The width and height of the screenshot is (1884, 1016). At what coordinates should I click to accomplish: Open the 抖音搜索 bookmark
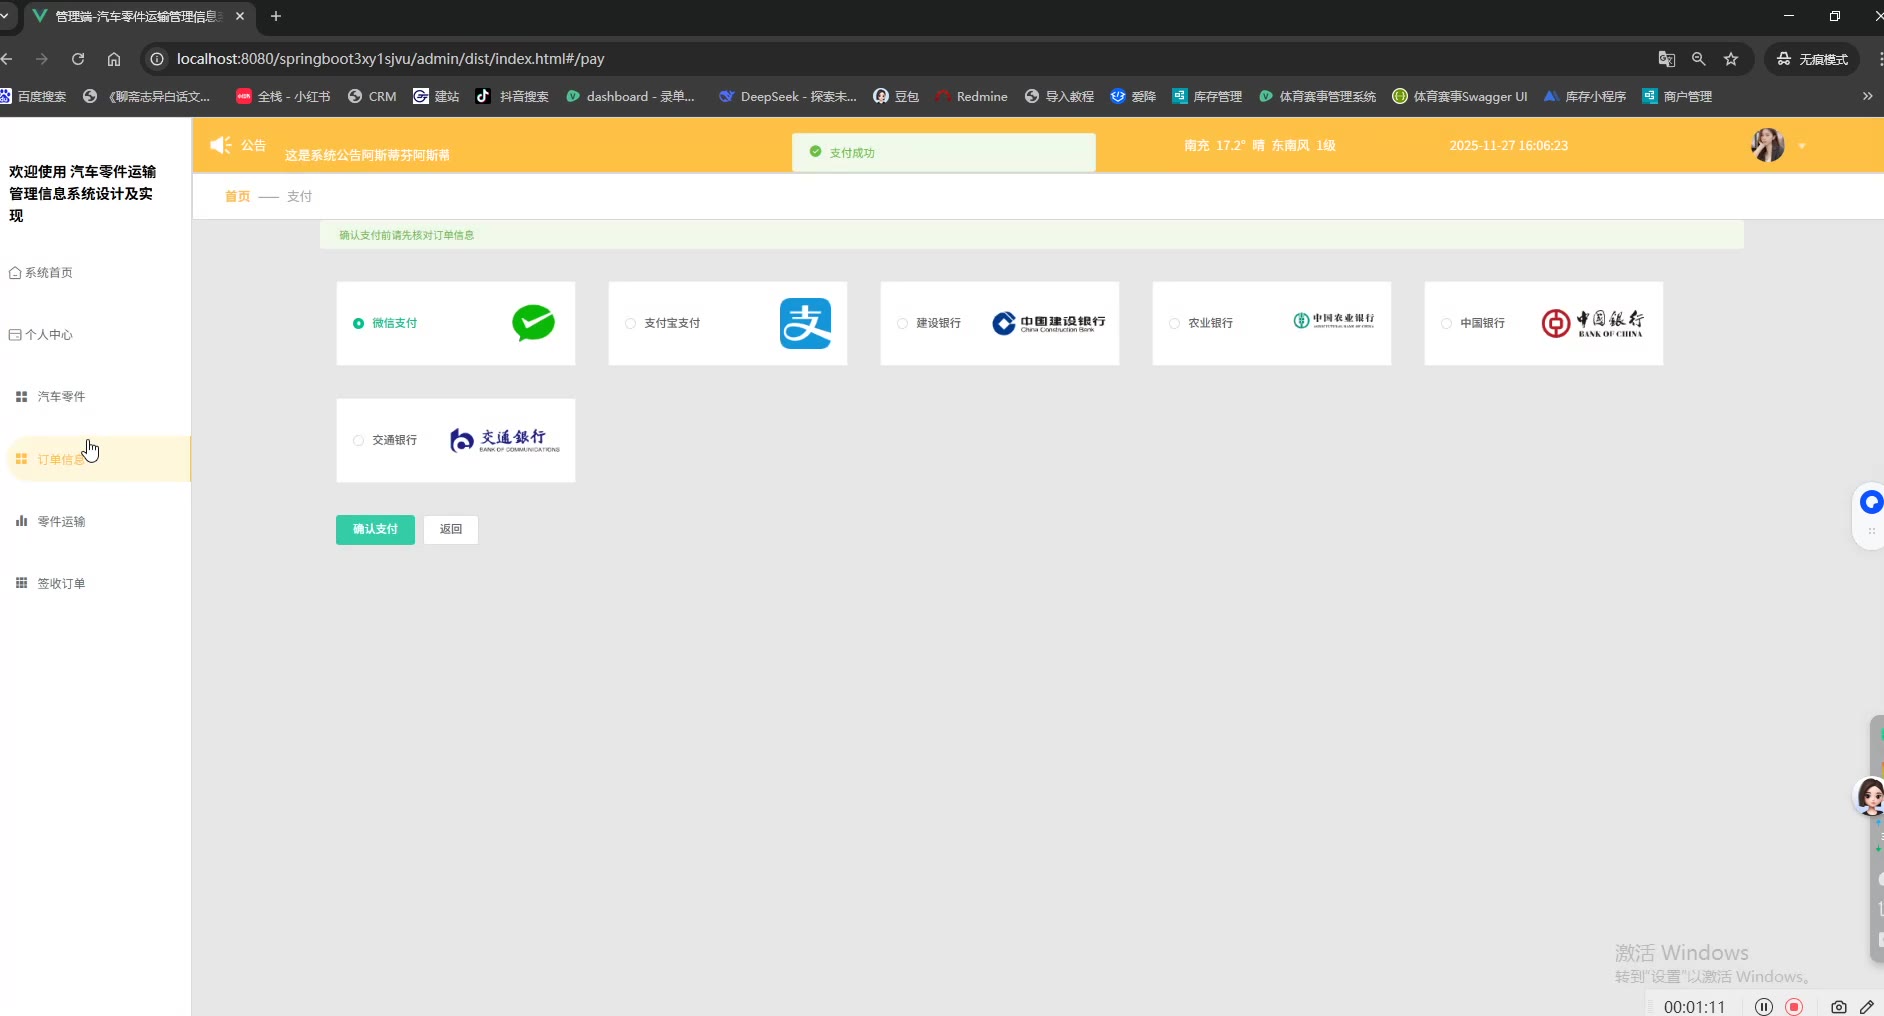tap(512, 96)
